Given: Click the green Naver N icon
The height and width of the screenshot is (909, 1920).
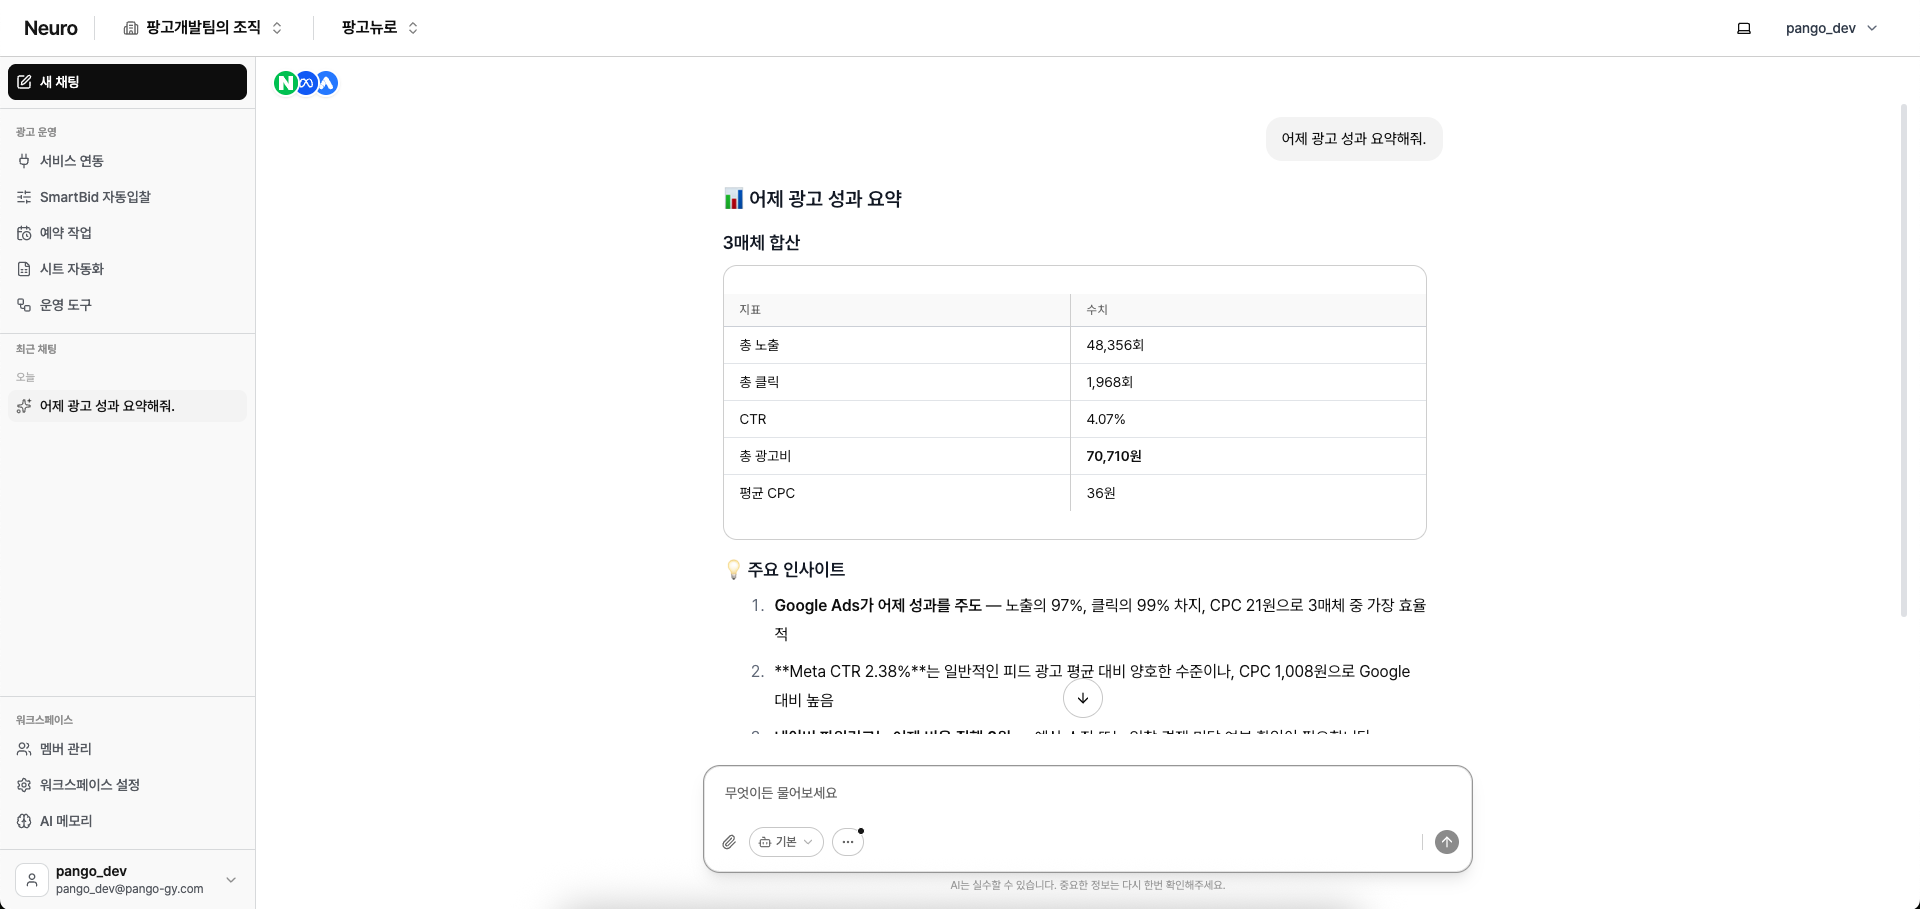Looking at the screenshot, I should tap(286, 83).
